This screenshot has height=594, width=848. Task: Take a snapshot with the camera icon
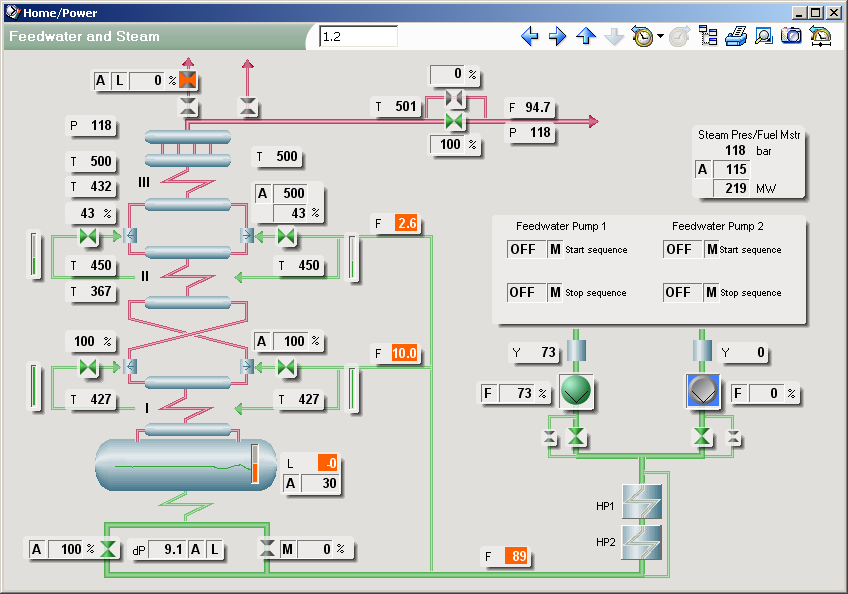(x=791, y=36)
